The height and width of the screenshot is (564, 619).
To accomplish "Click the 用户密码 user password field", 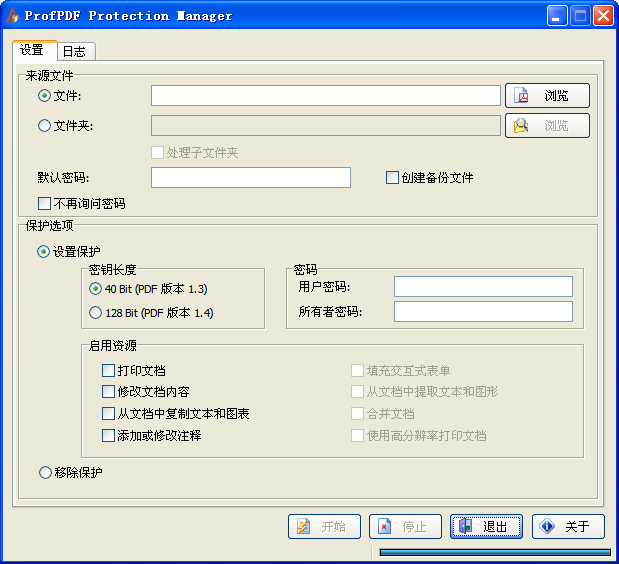I will (483, 287).
